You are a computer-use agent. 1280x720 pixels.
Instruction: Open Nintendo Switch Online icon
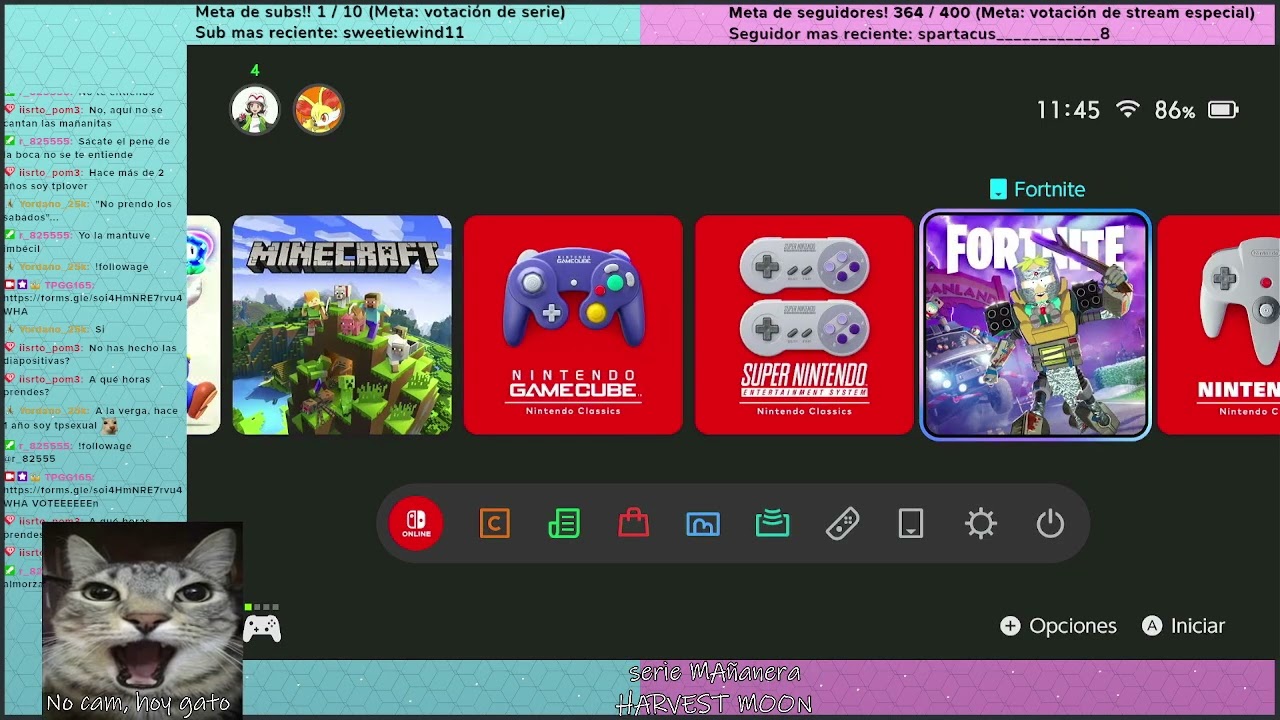pos(416,523)
